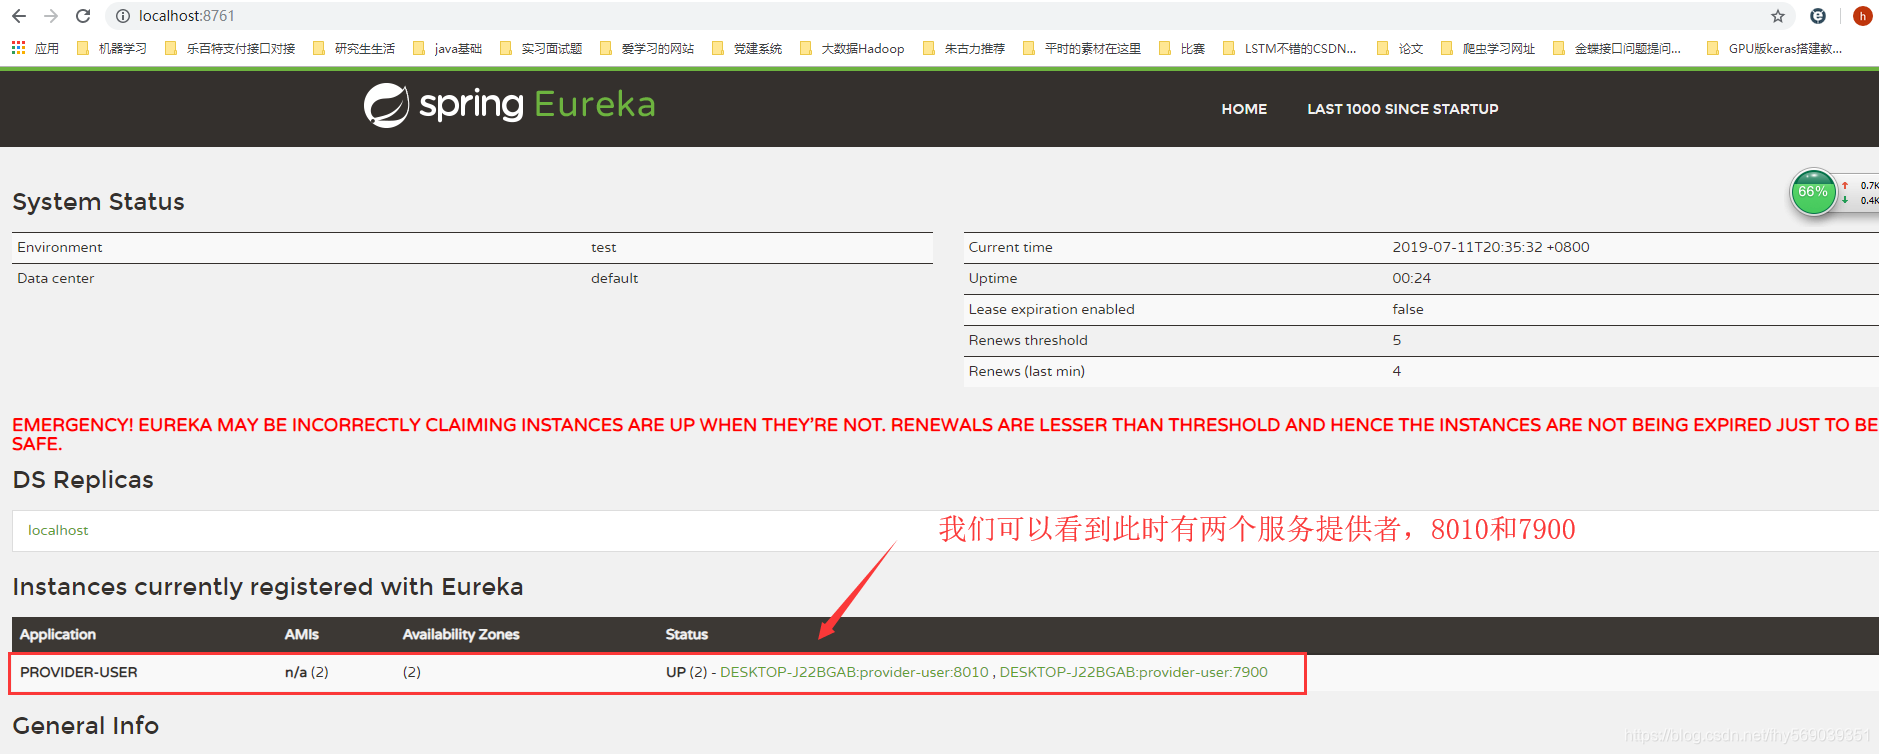Open the 机器学习 bookmark folder

112,48
